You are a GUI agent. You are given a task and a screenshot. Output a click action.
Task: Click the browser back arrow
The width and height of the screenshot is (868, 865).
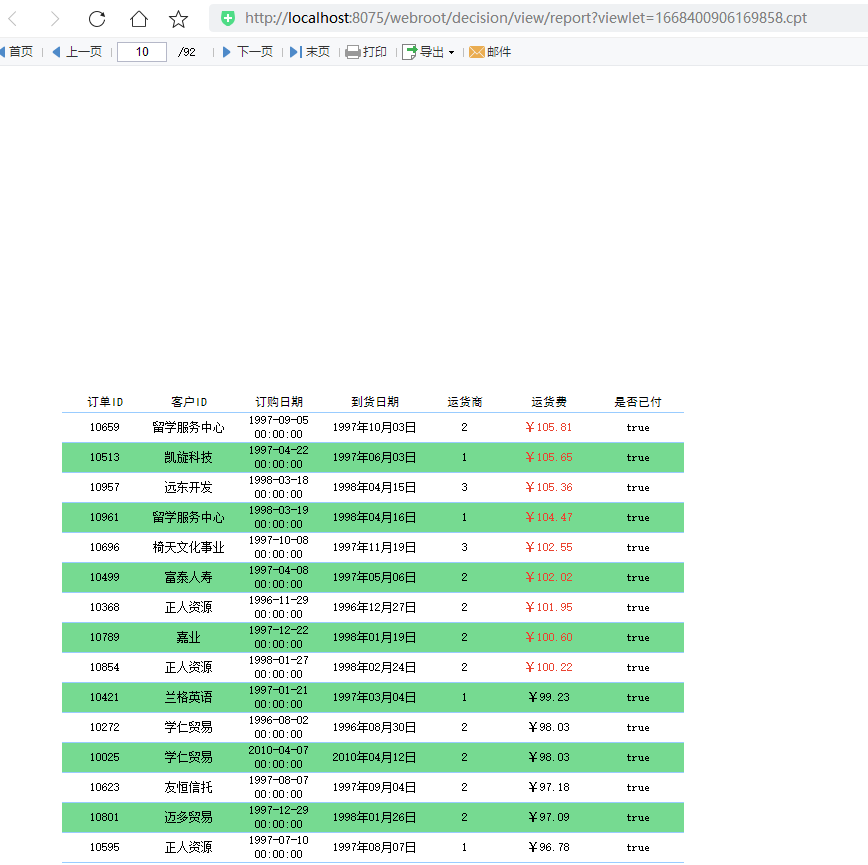[x=13, y=19]
